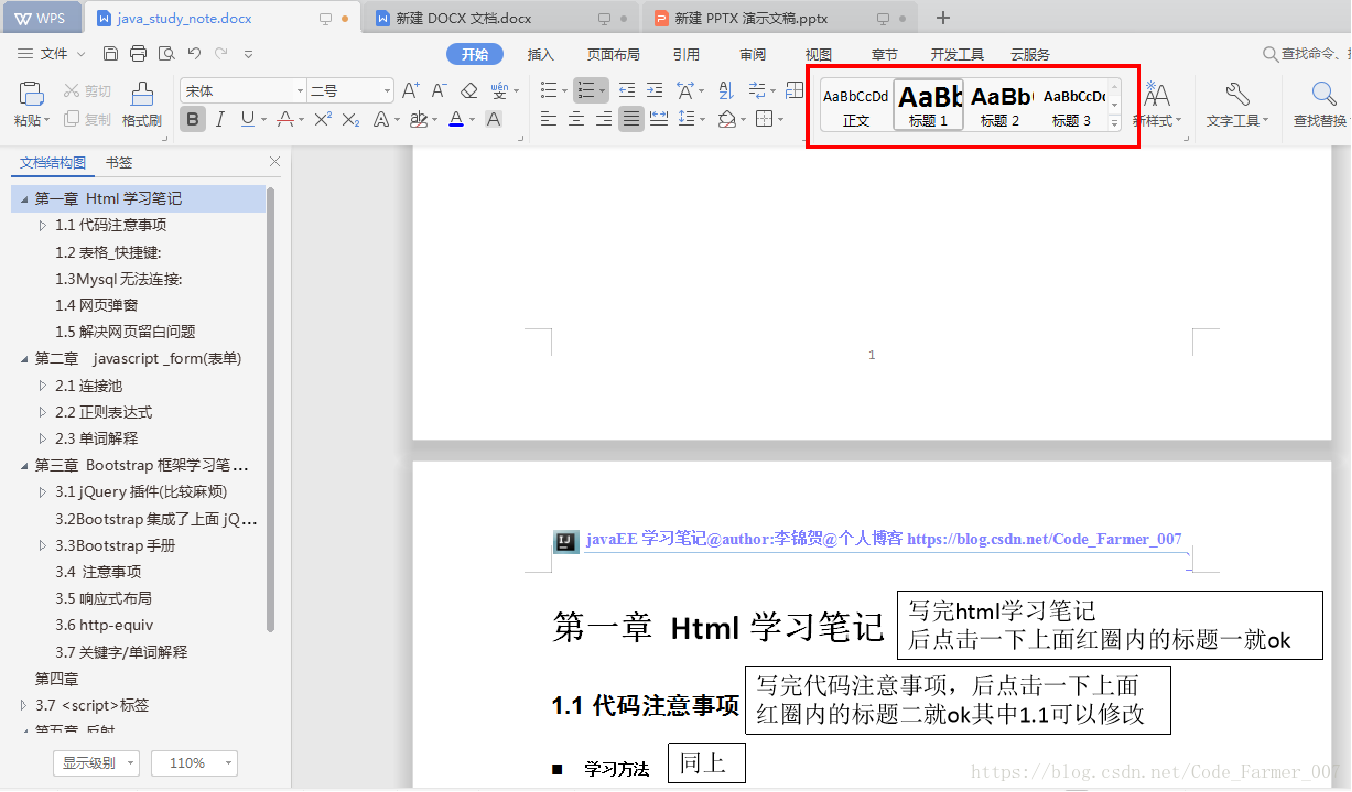
Task: Apply the 标题 2 style
Action: [x=1001, y=105]
